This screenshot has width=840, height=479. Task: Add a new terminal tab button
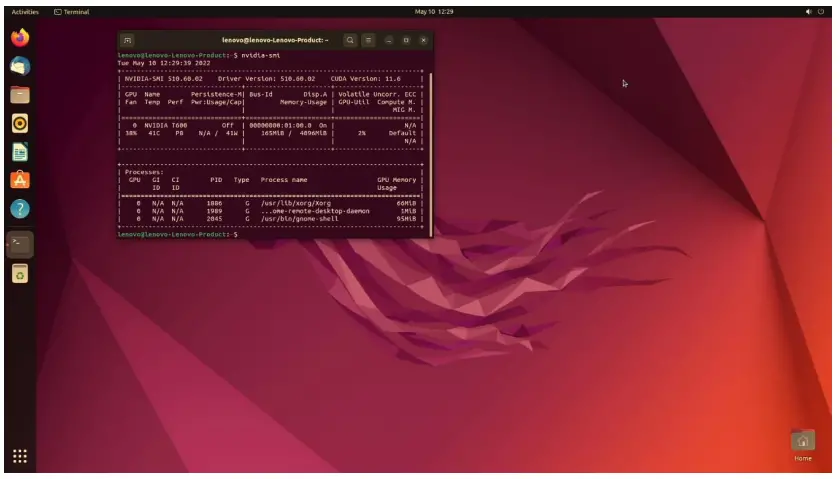[x=128, y=40]
